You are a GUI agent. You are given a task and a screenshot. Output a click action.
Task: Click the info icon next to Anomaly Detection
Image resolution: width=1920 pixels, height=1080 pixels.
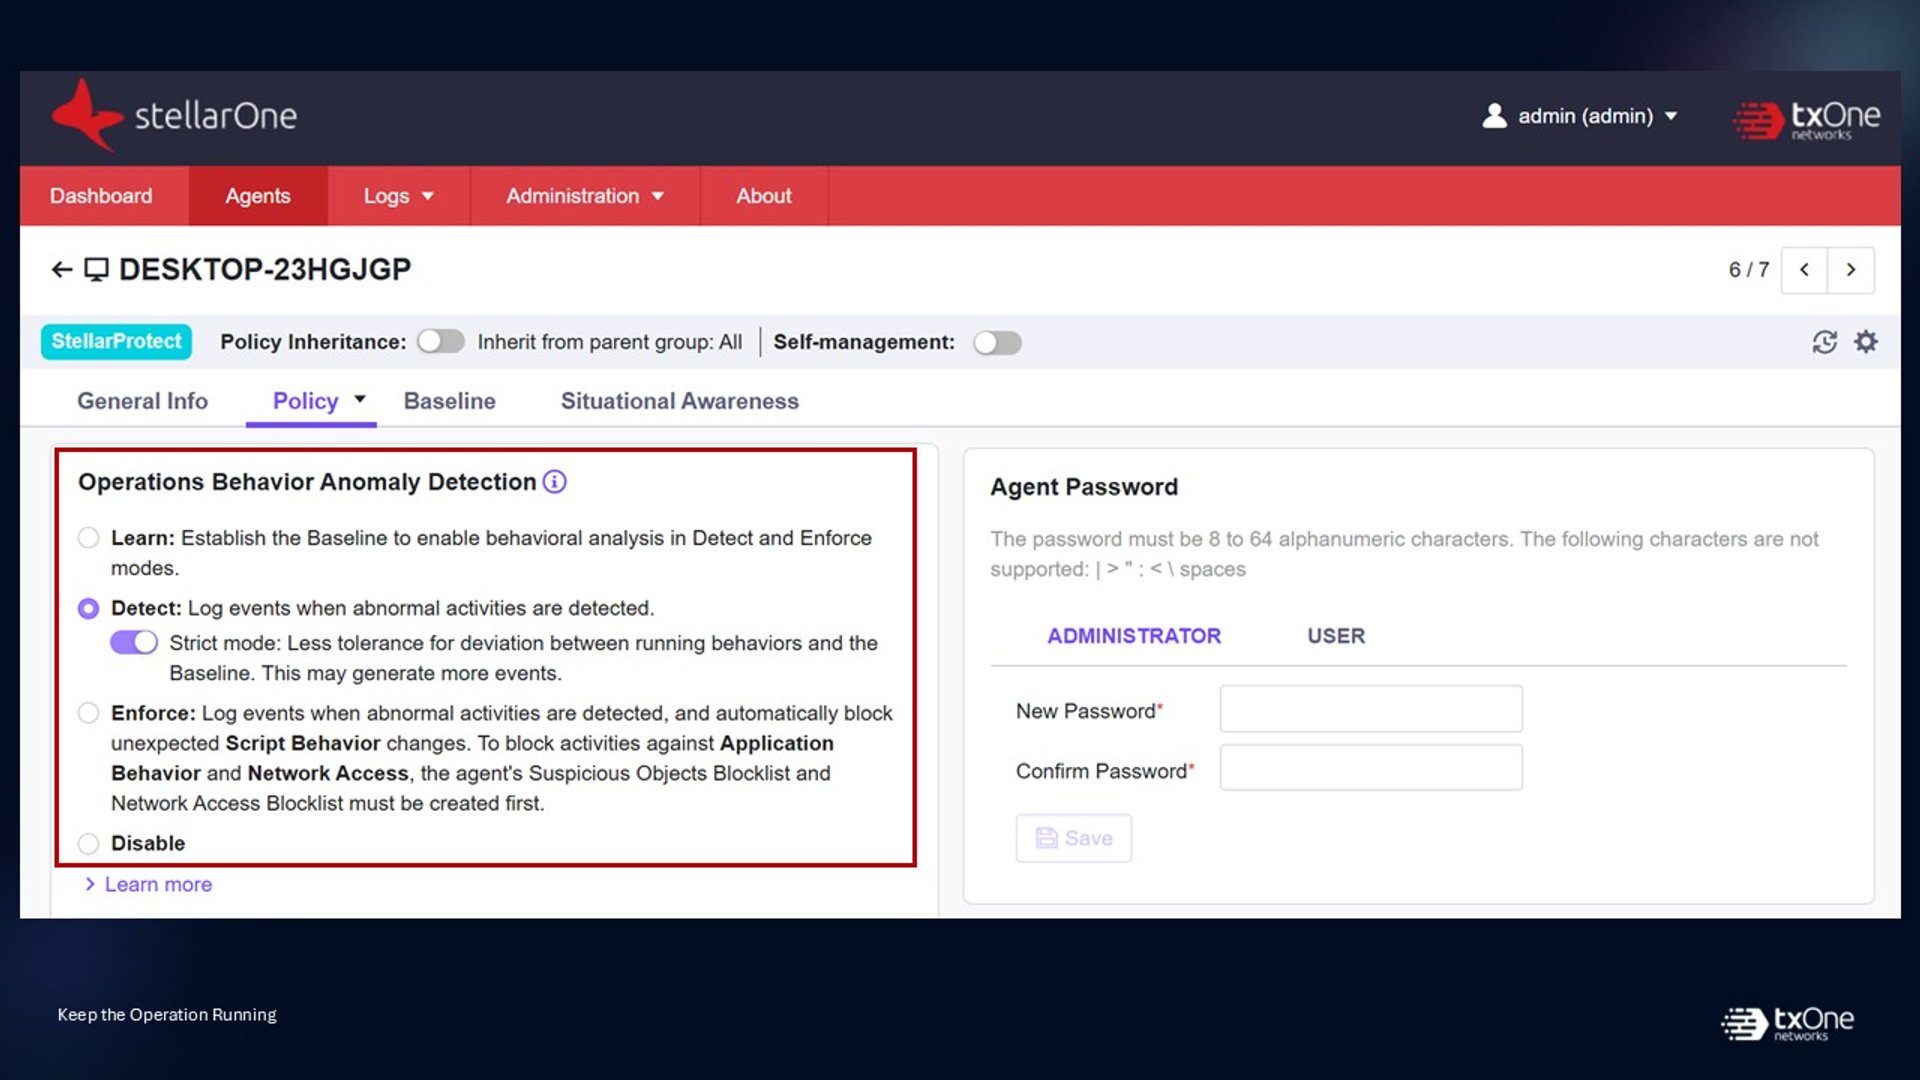click(x=554, y=482)
